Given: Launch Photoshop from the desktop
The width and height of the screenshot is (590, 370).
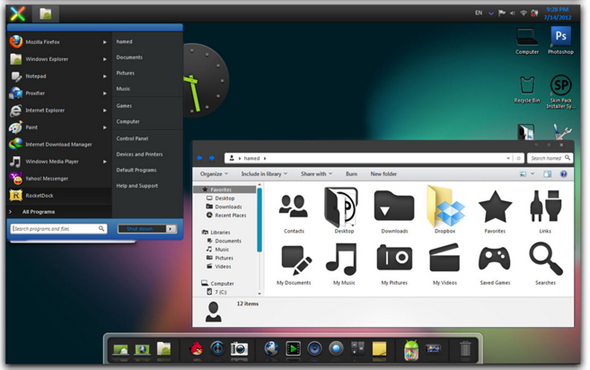Looking at the screenshot, I should [561, 40].
